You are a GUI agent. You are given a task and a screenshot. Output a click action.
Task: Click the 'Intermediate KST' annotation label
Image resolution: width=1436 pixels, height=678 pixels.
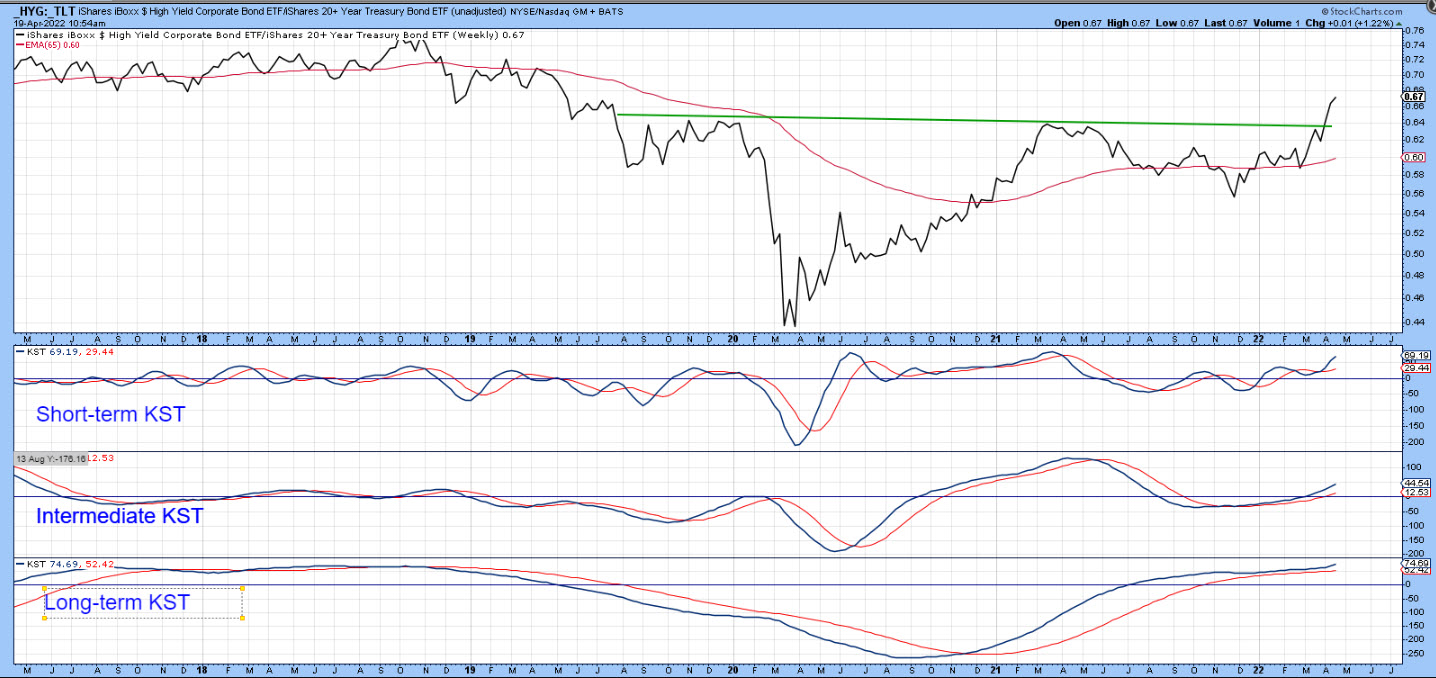point(119,516)
